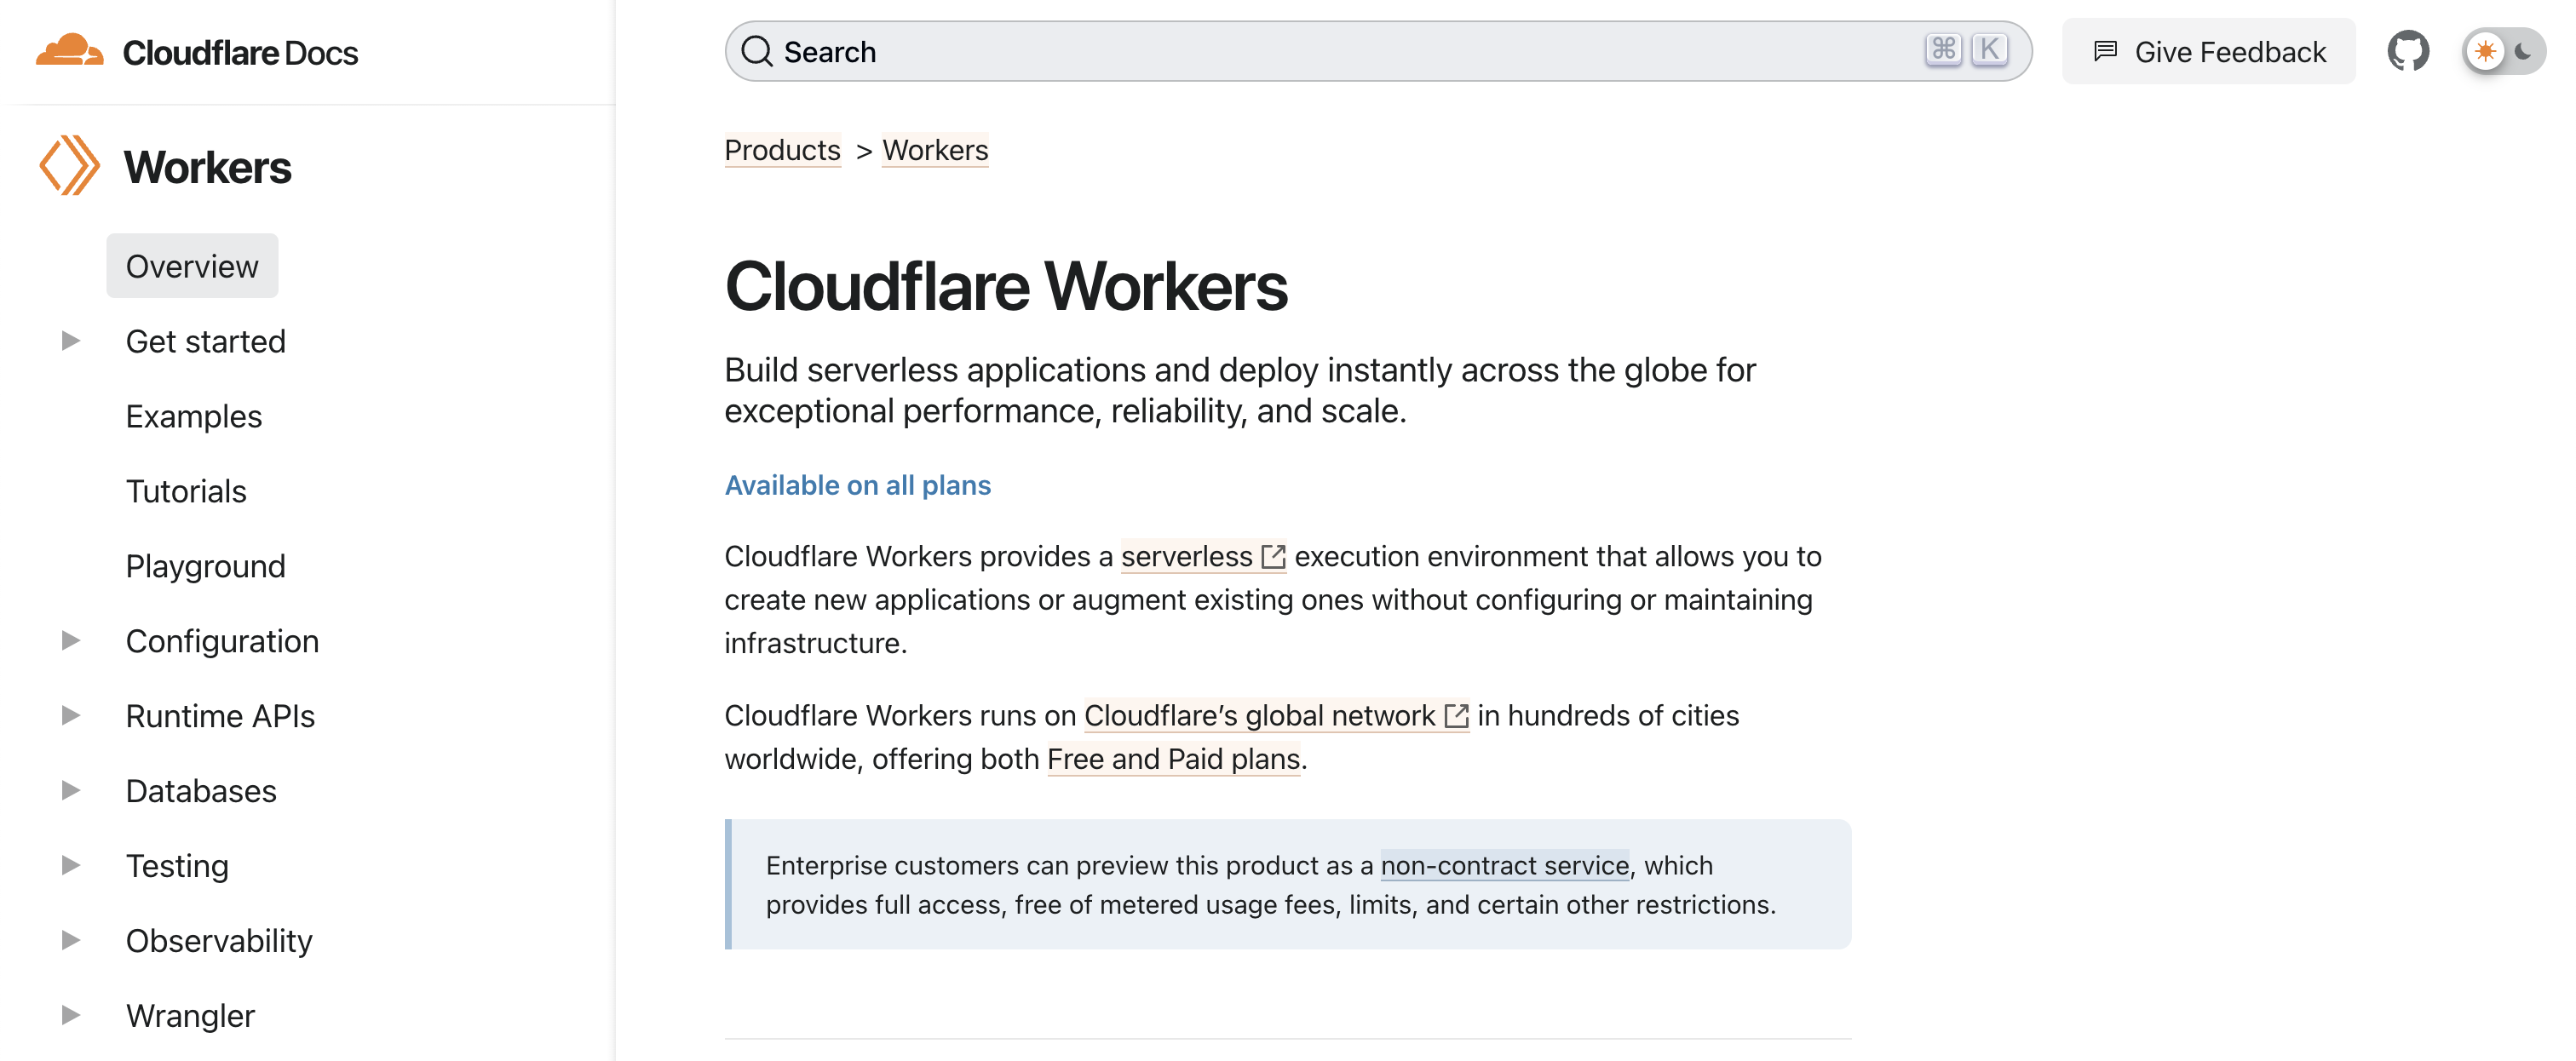This screenshot has width=2576, height=1061.
Task: Open Runtime APIs in the sidebar
Action: pos(220,716)
